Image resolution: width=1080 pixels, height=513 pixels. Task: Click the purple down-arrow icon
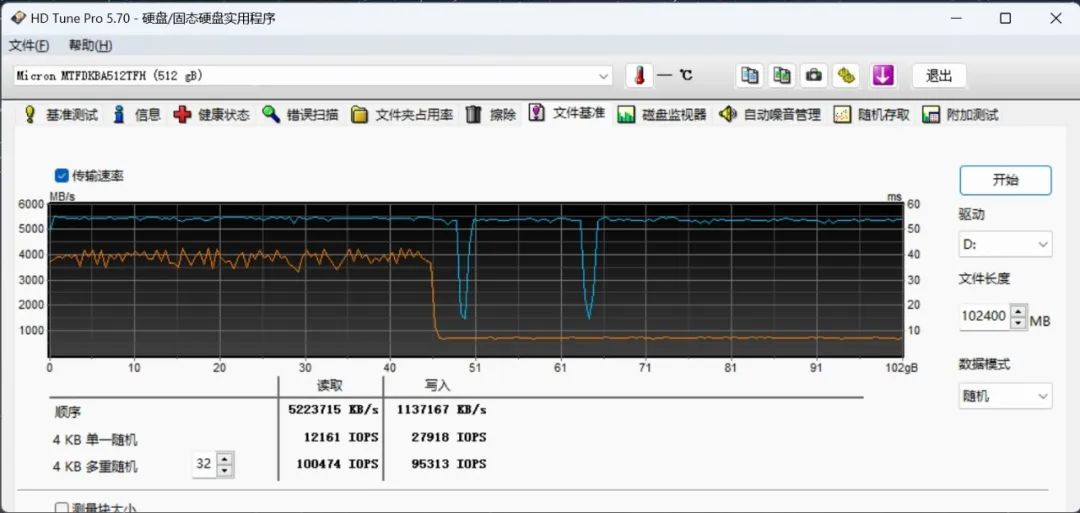(882, 76)
